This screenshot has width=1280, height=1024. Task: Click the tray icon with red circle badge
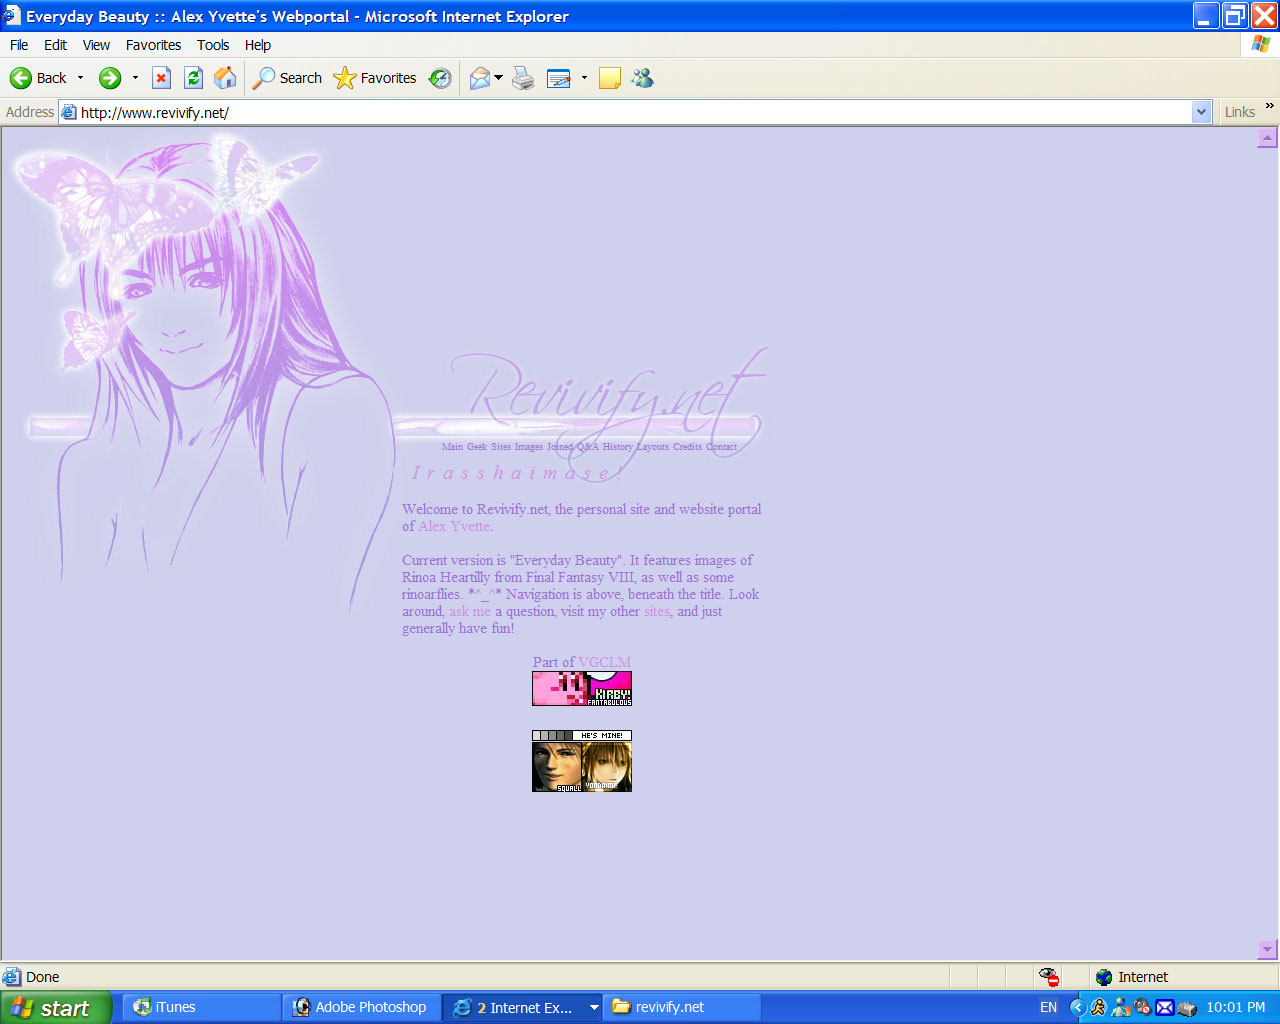[x=1142, y=1007]
